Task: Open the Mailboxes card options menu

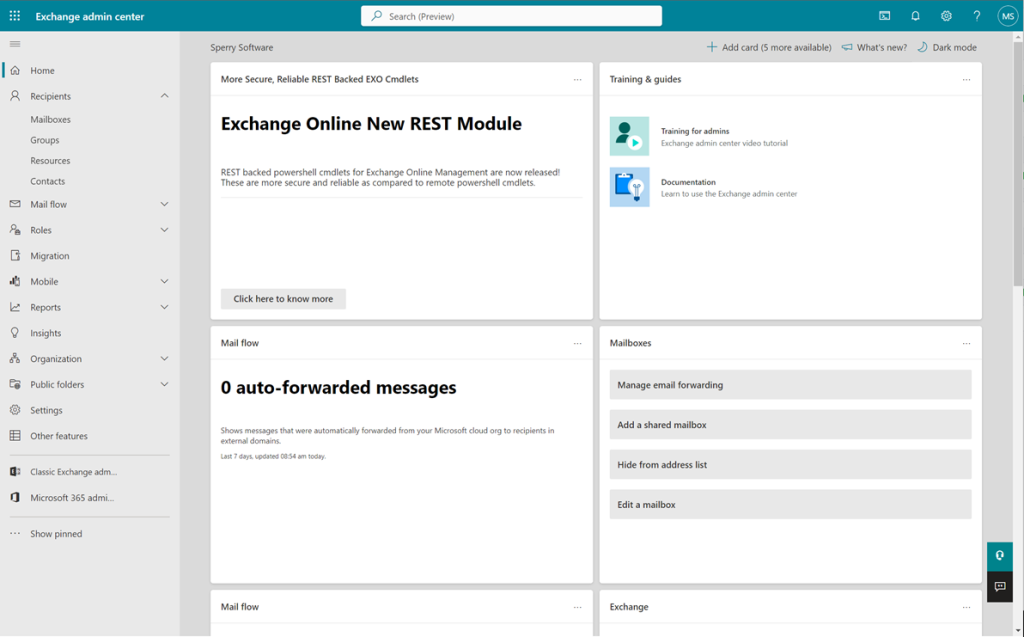Action: (x=966, y=343)
